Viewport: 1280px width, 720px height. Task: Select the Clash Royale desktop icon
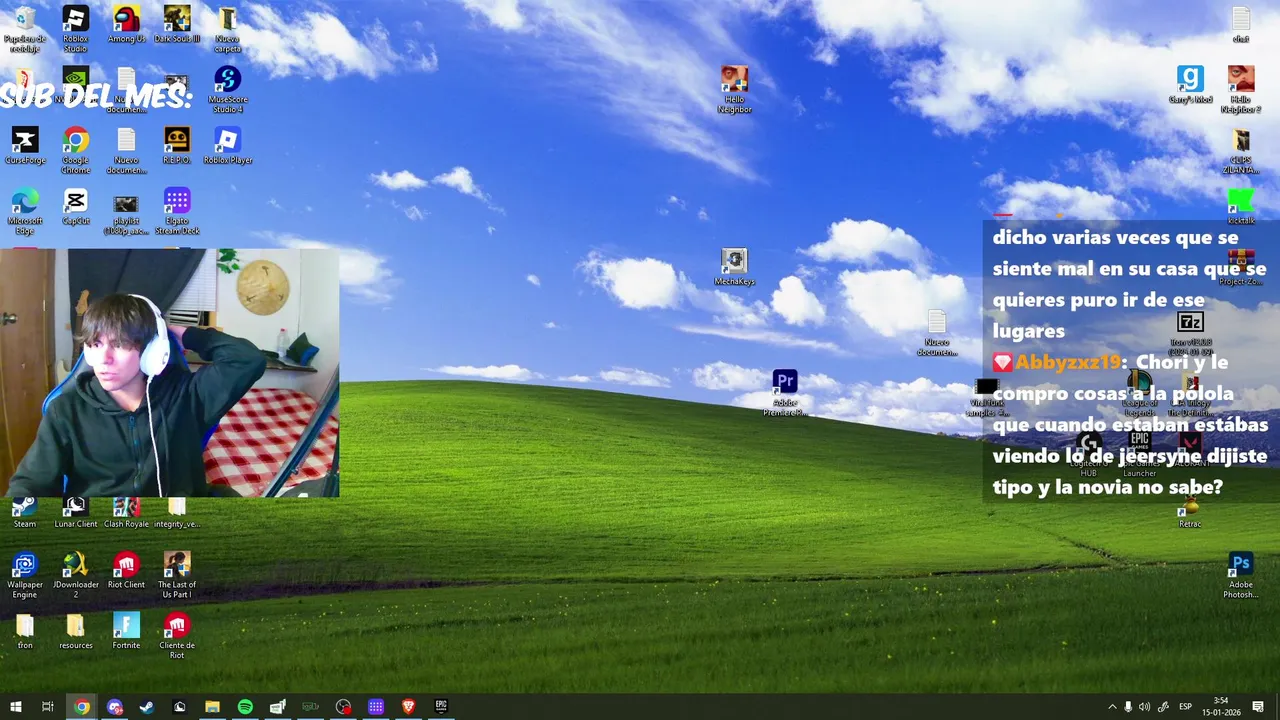pos(126,512)
